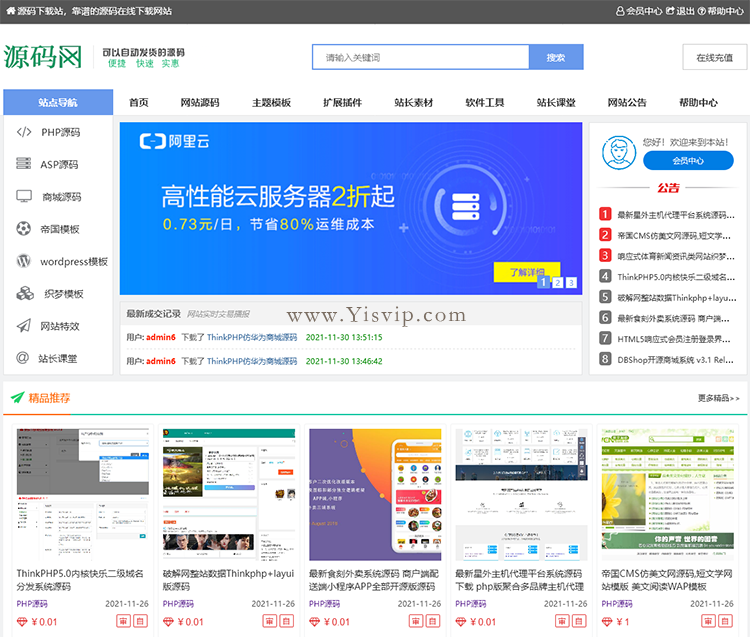Open the 首页 navigation tab
This screenshot has height=637, width=750.
click(x=139, y=102)
